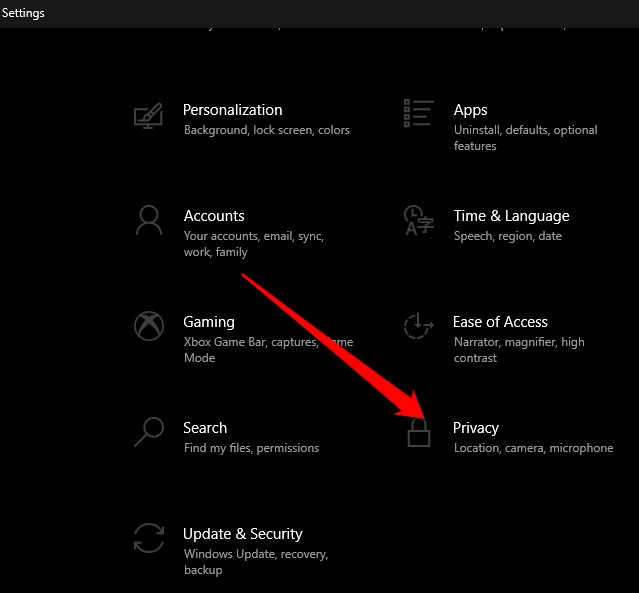
Task: Click "Find my files, permissions" text
Action: pos(251,448)
